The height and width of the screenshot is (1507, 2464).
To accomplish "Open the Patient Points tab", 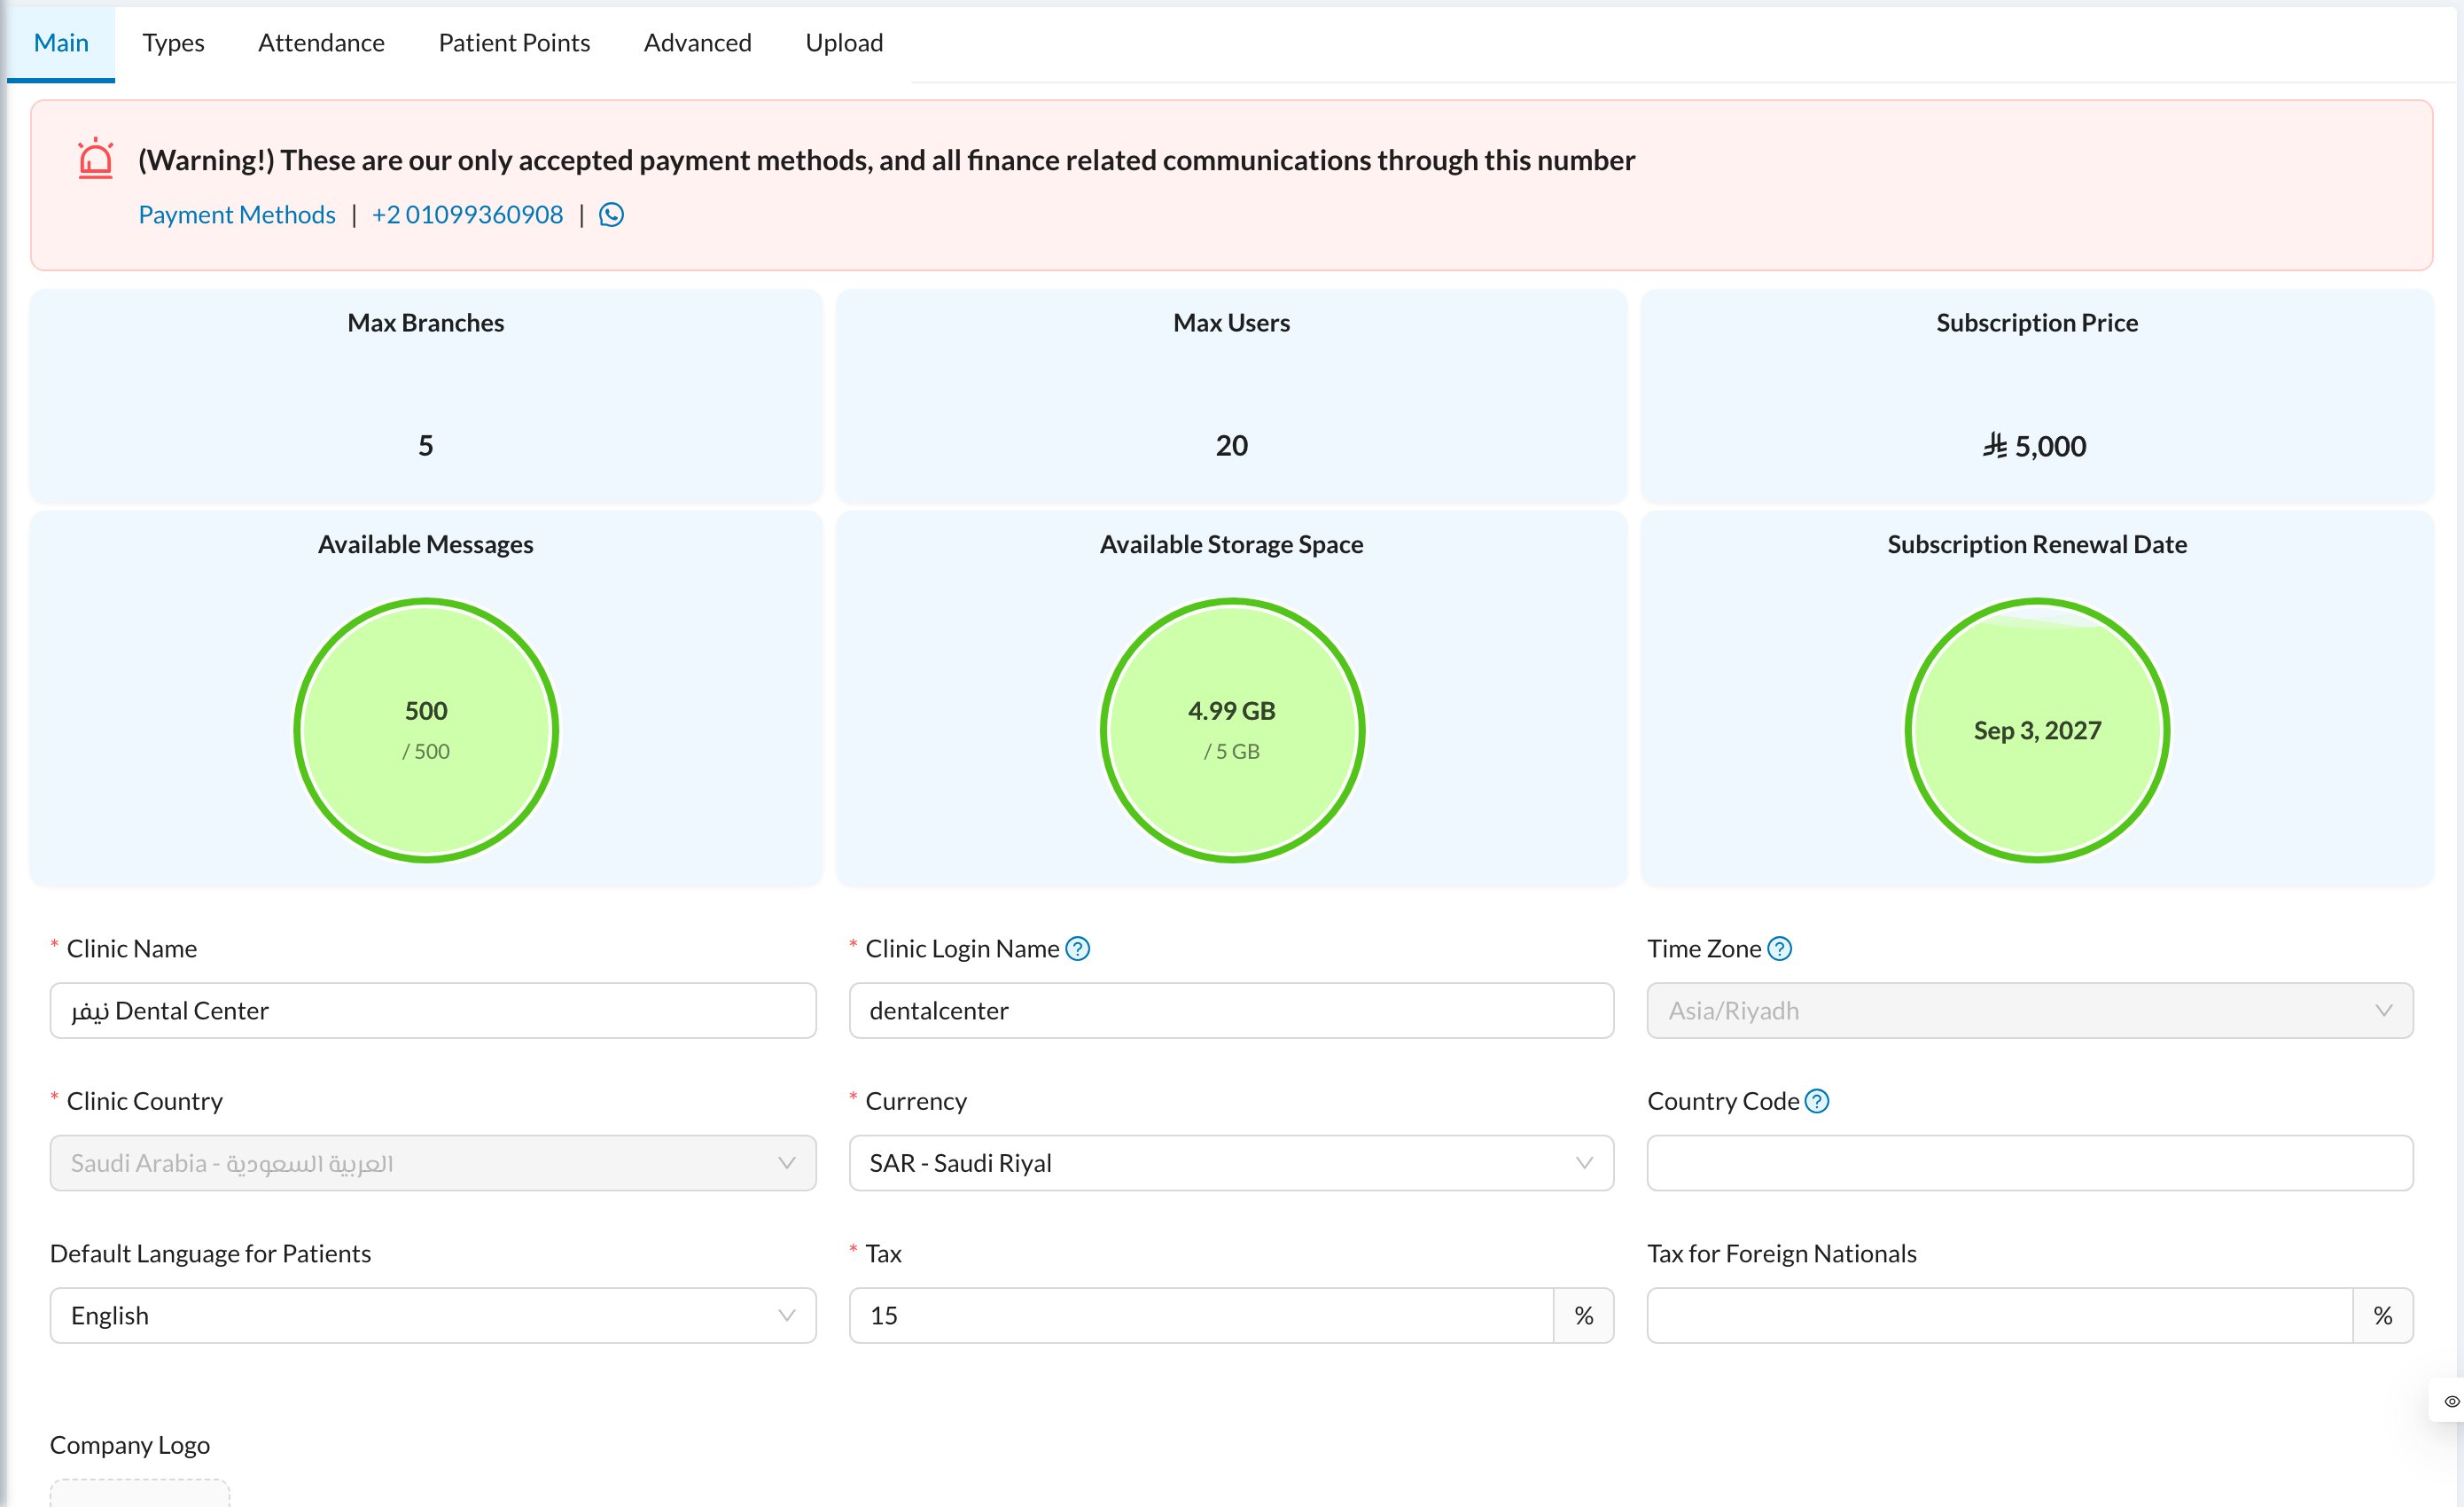I will (514, 43).
